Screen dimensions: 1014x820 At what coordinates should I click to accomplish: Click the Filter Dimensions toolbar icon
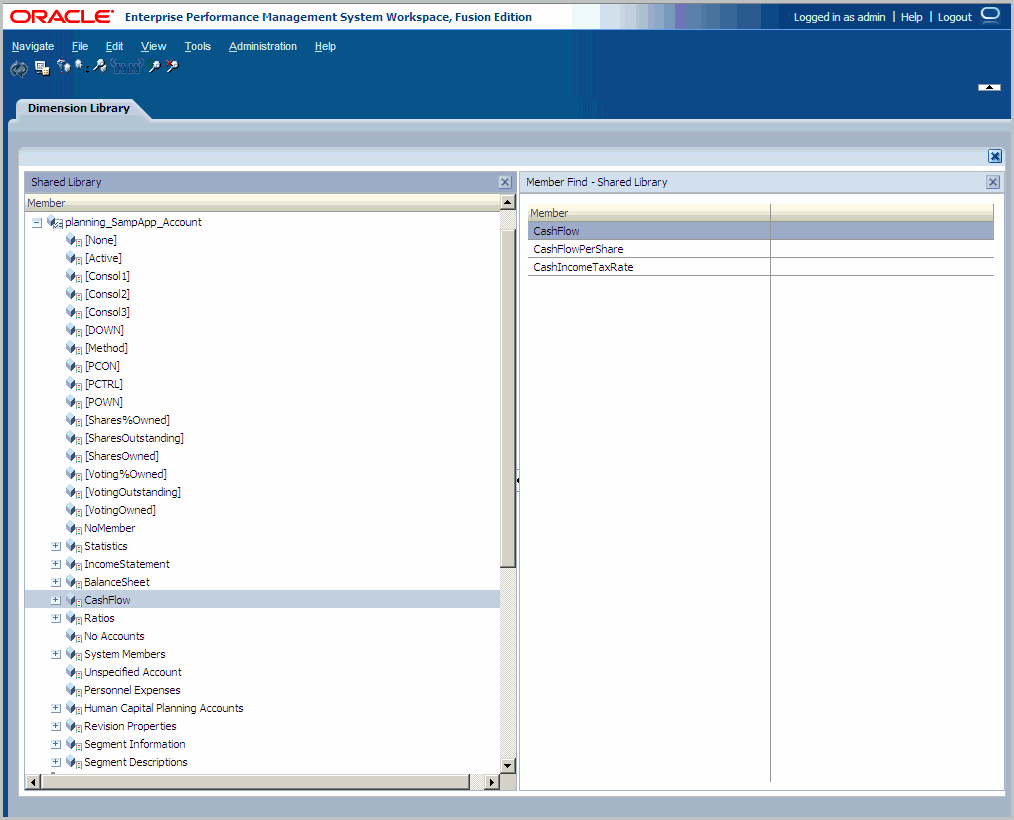pyautogui.click(x=63, y=65)
